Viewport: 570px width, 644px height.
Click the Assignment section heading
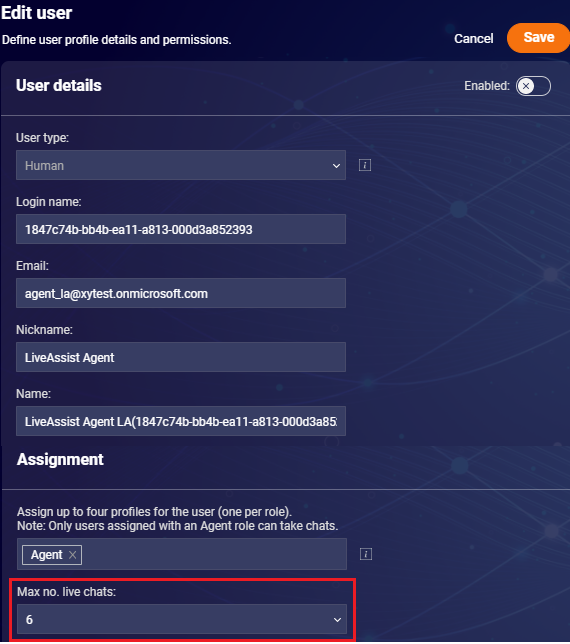tap(60, 459)
